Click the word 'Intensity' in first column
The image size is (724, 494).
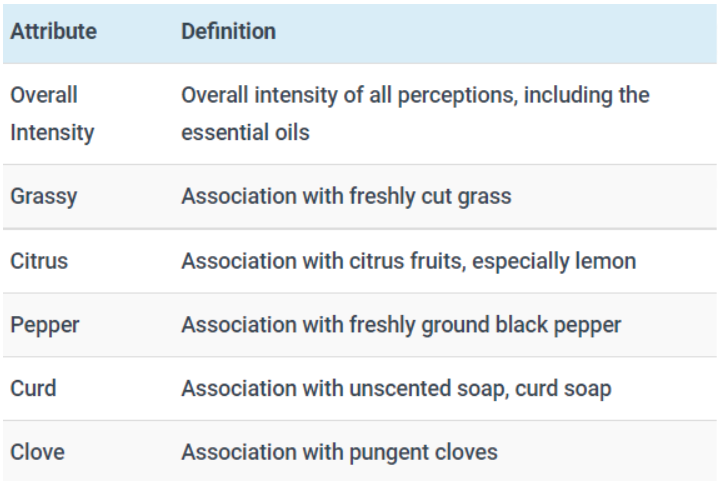tap(52, 133)
